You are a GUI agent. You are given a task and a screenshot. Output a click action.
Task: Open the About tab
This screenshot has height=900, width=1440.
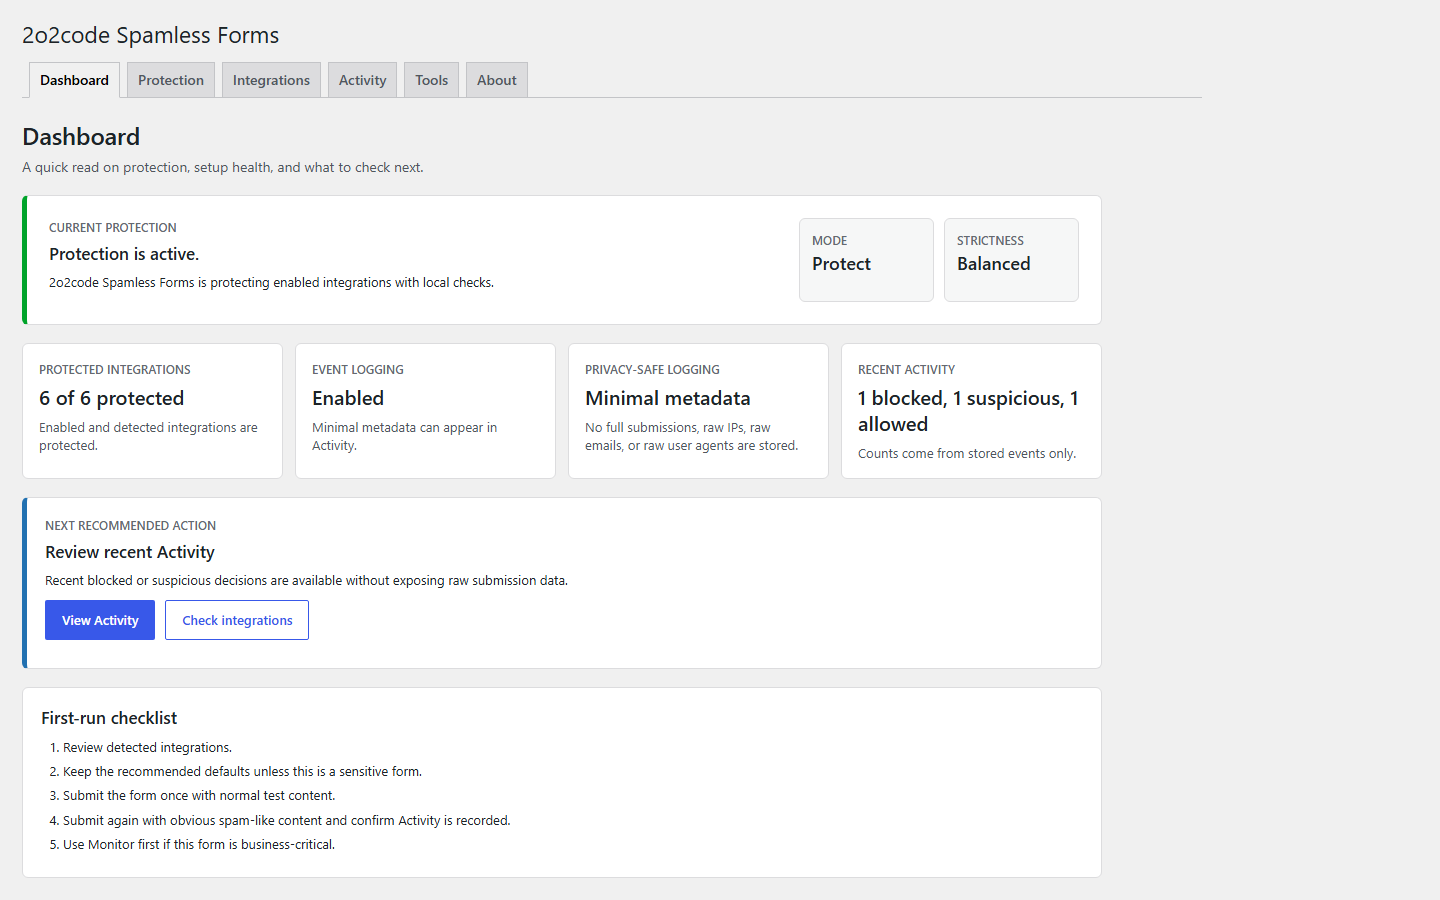pyautogui.click(x=496, y=80)
